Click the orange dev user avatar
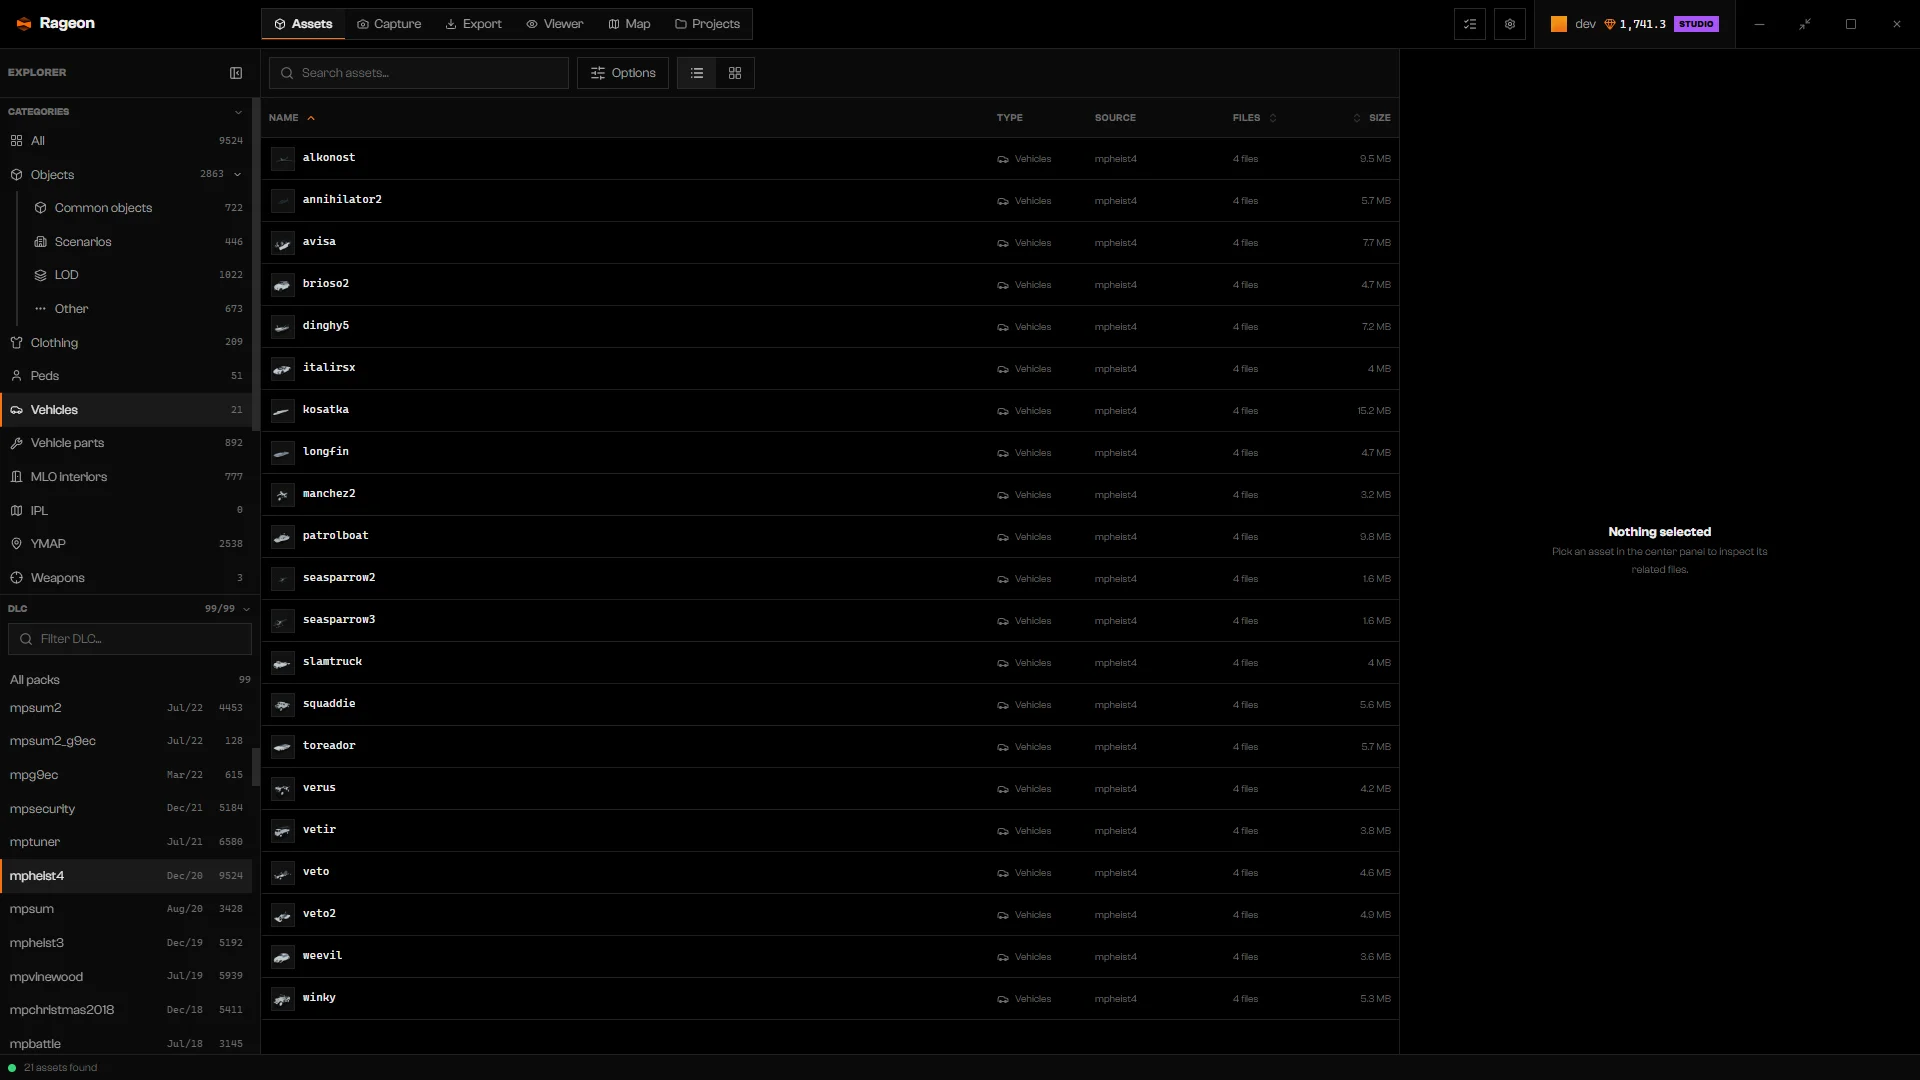This screenshot has height=1080, width=1920. tap(1559, 24)
